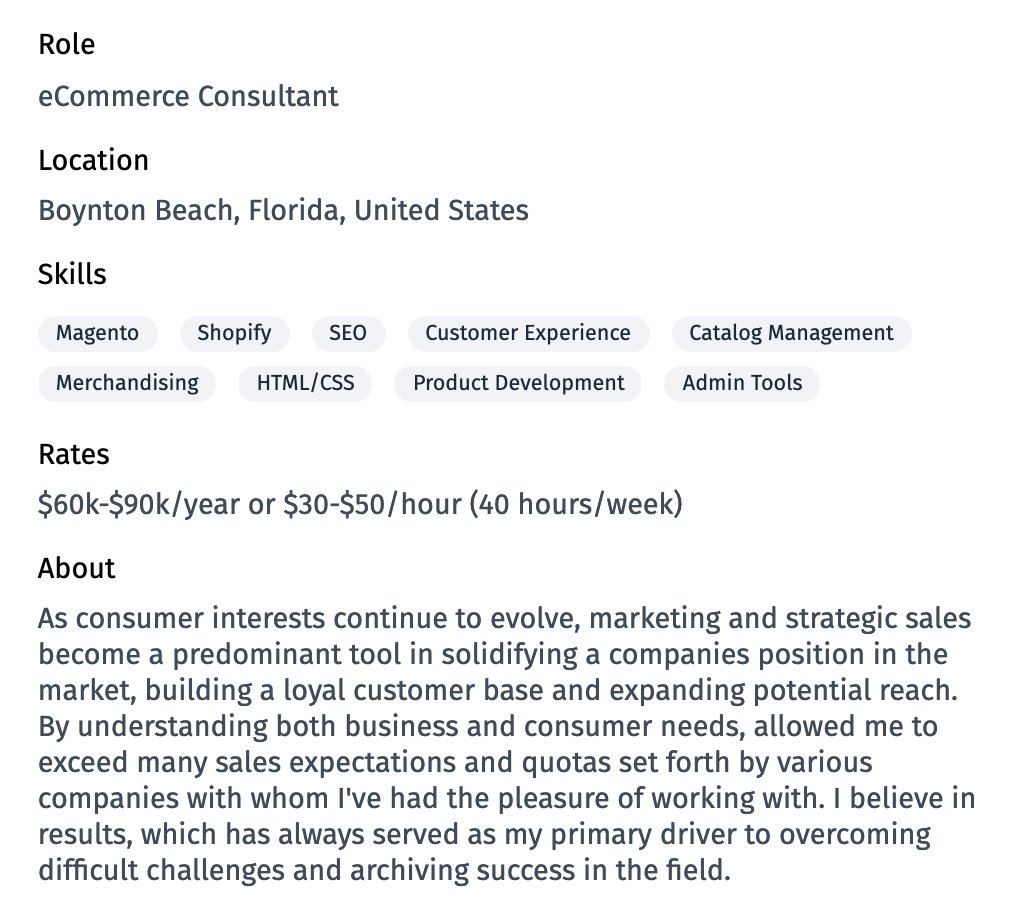Choose the Product Development tag
1010x920 pixels.
[x=519, y=384]
